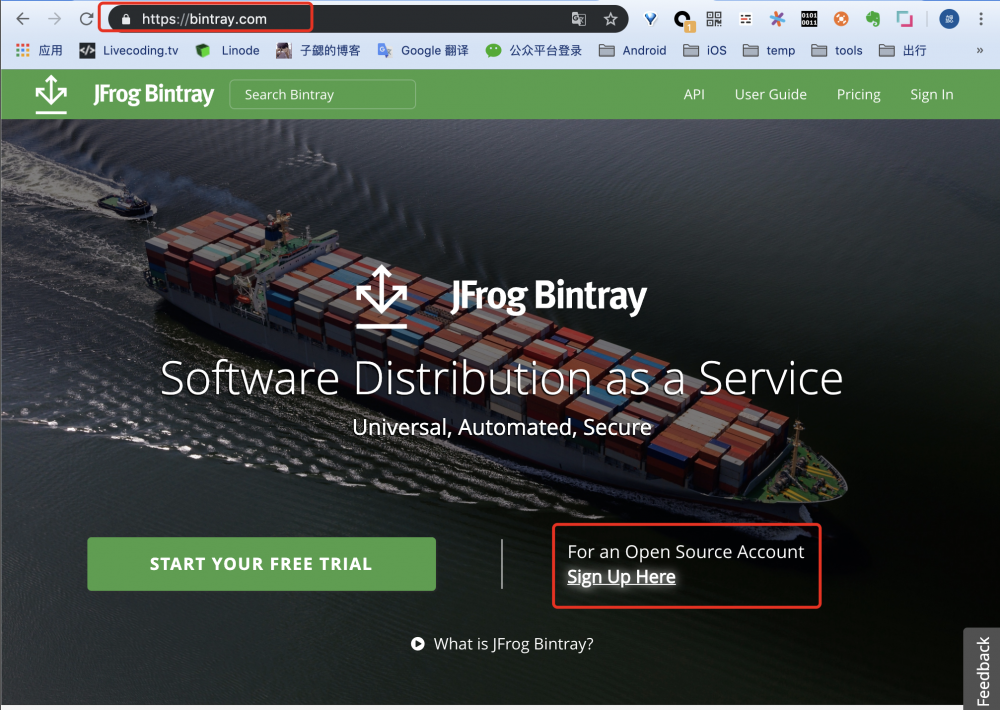The width and height of the screenshot is (1000, 710).
Task: Open the 子鲲的博客 bookmark
Action: pos(318,50)
